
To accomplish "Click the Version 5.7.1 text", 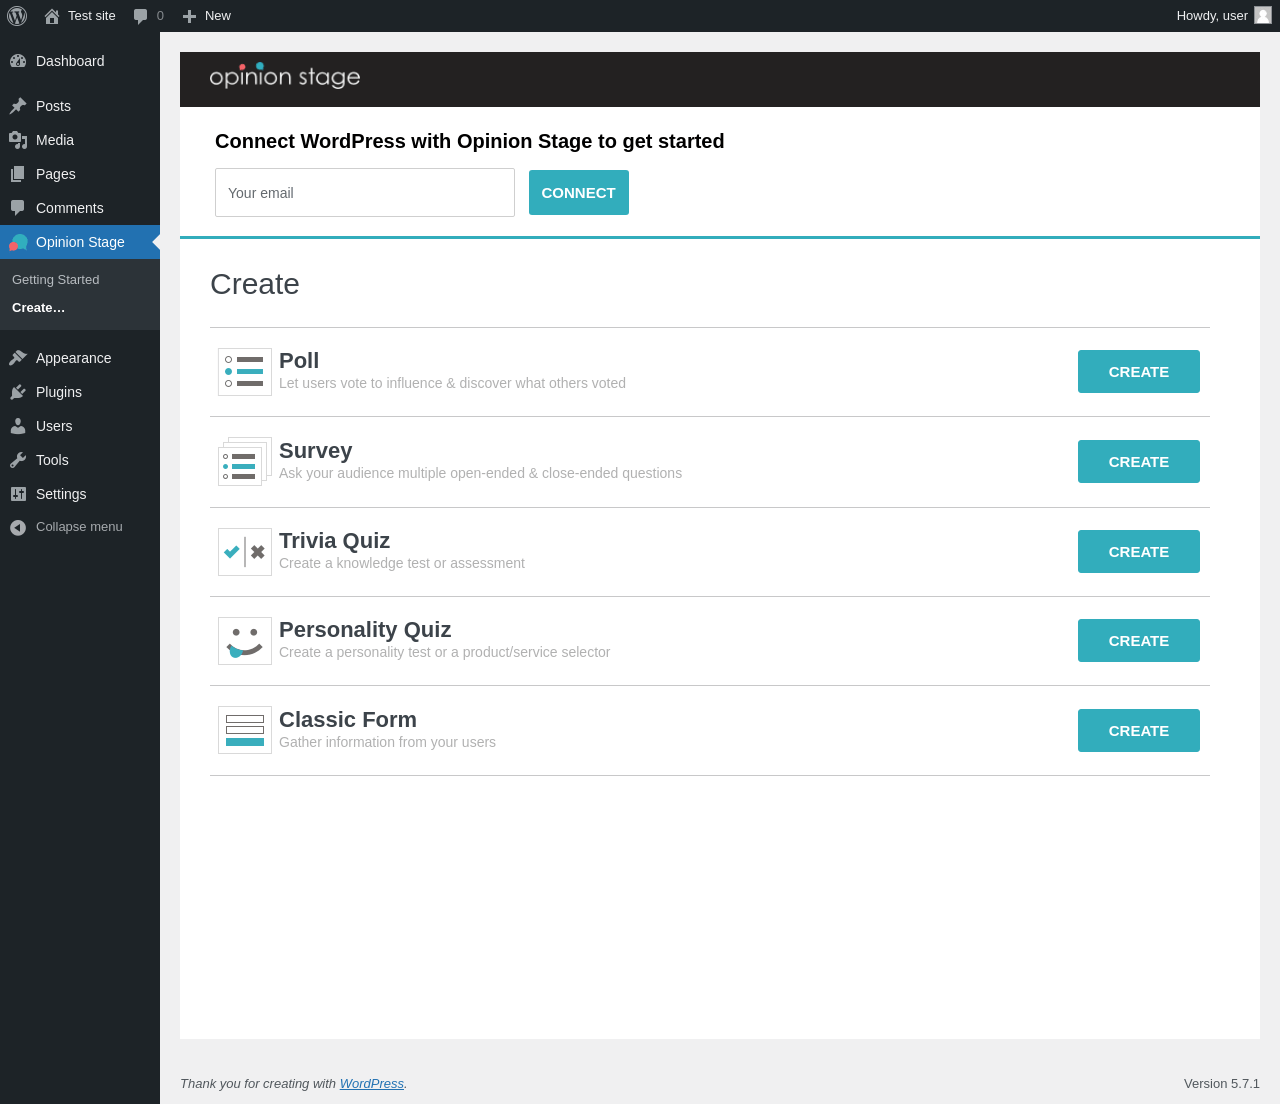I will coord(1222,1084).
